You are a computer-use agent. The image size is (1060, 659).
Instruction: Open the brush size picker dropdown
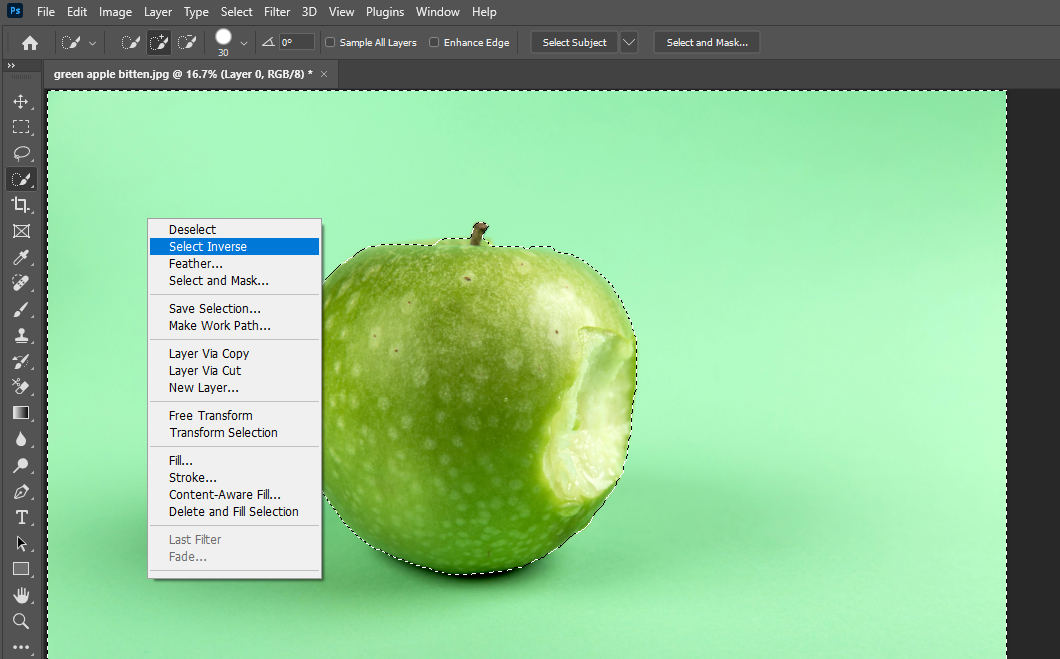pyautogui.click(x=243, y=43)
